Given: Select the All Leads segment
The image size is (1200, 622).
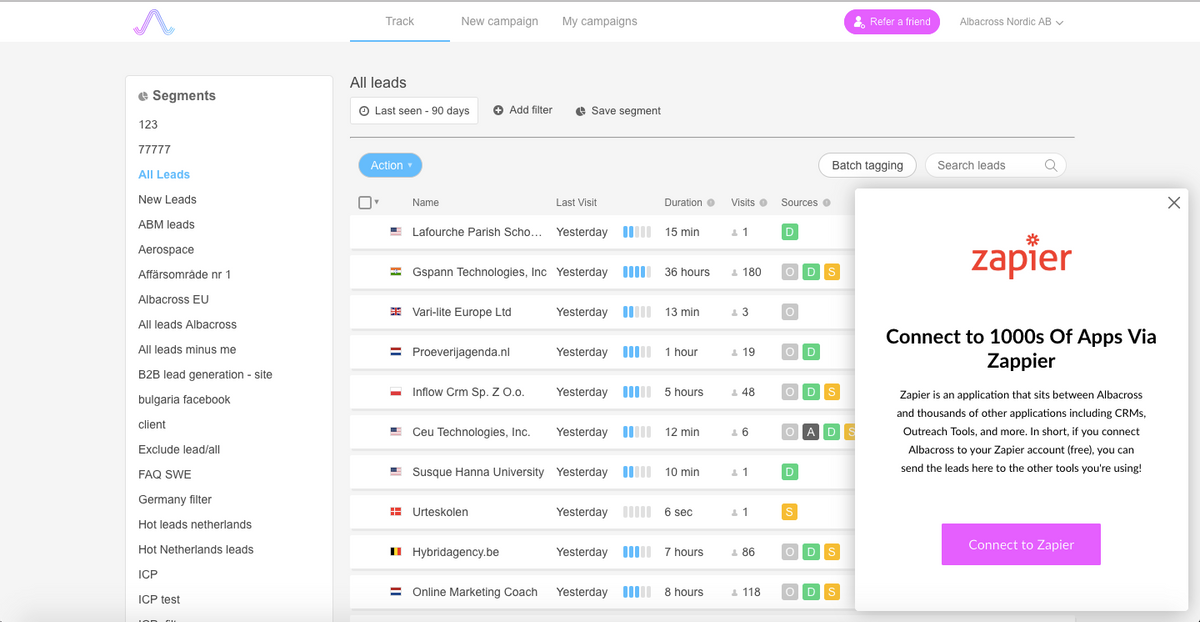Looking at the screenshot, I should point(164,175).
